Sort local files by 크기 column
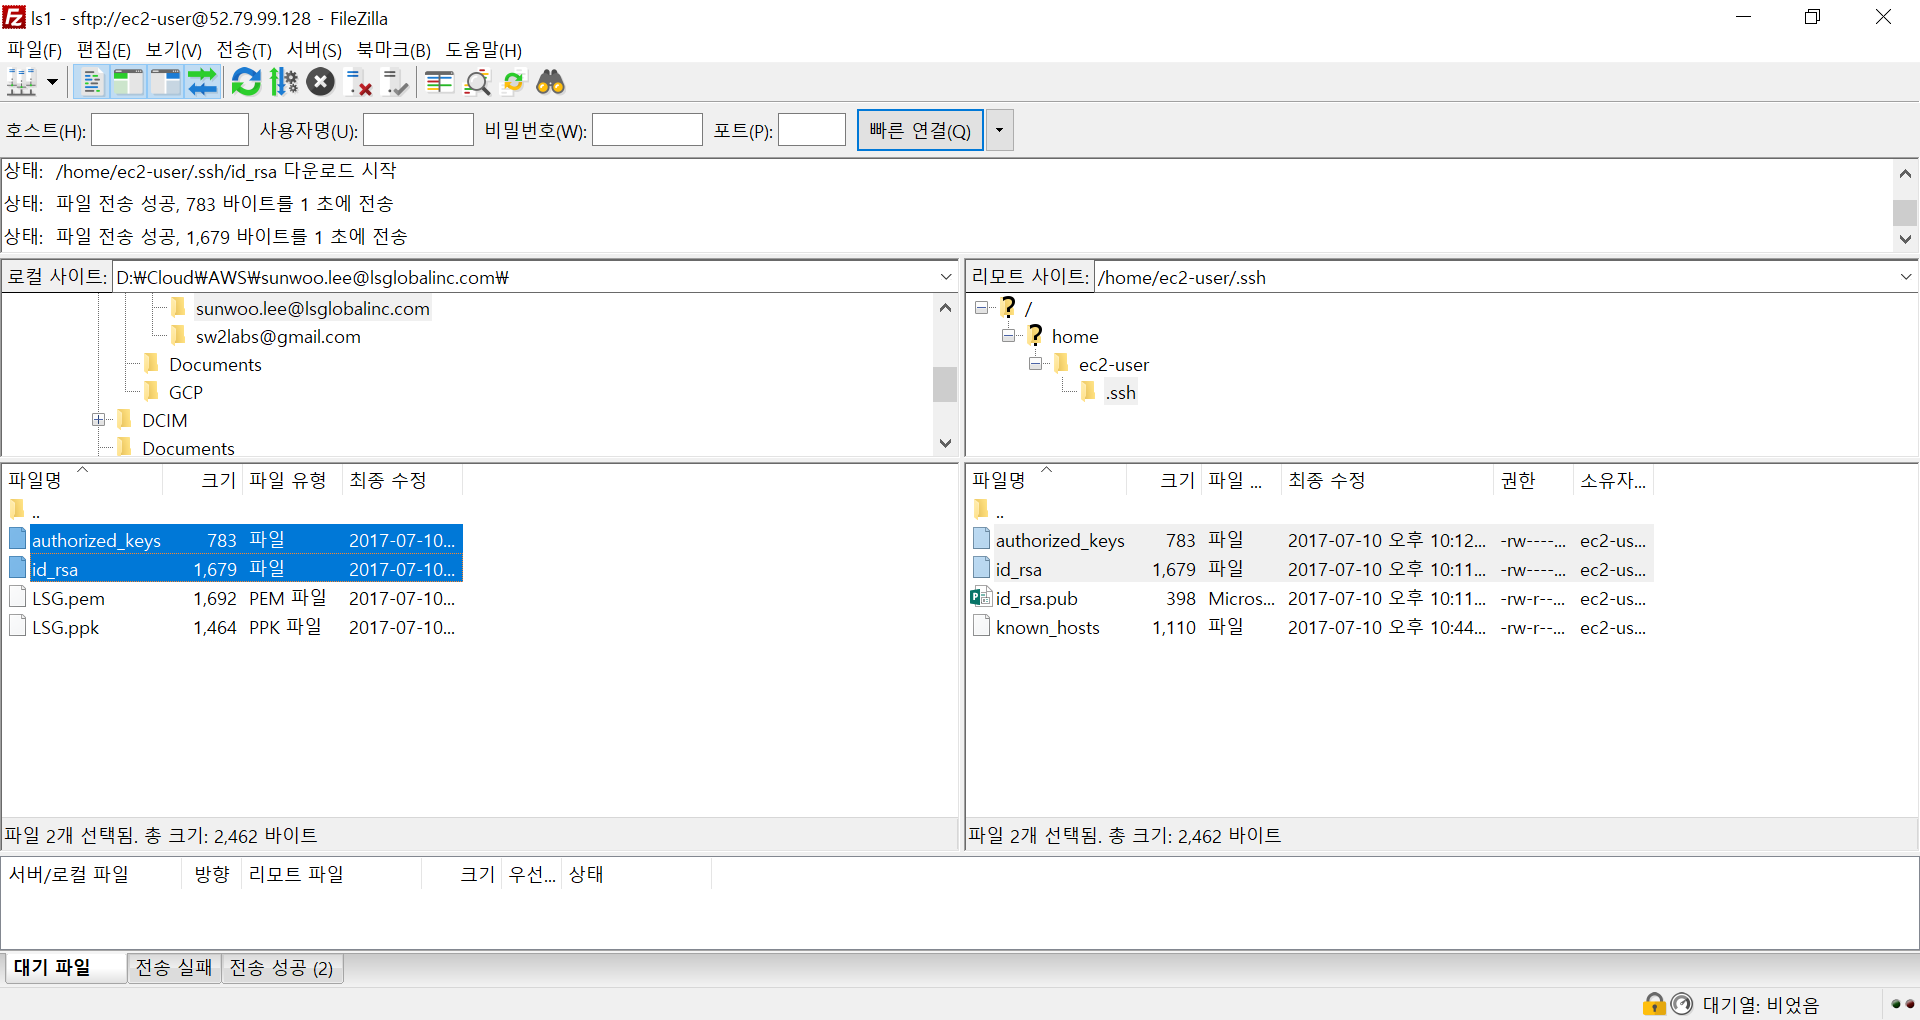The width and height of the screenshot is (1920, 1020). pos(203,481)
